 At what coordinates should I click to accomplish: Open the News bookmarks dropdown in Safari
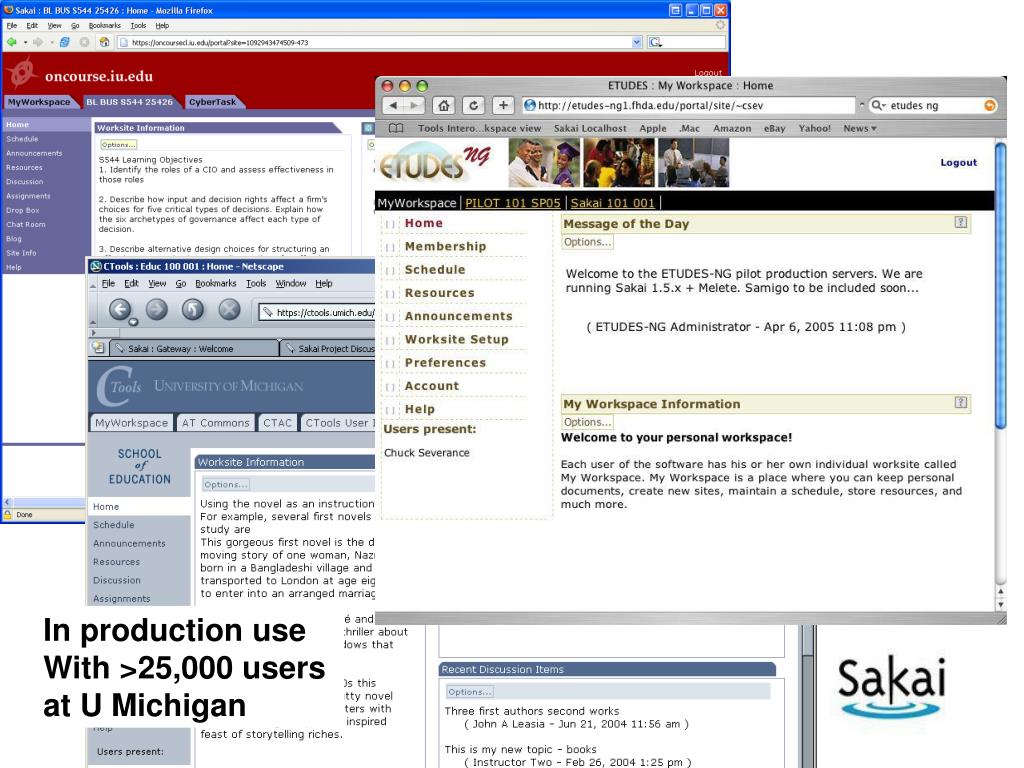[859, 129]
